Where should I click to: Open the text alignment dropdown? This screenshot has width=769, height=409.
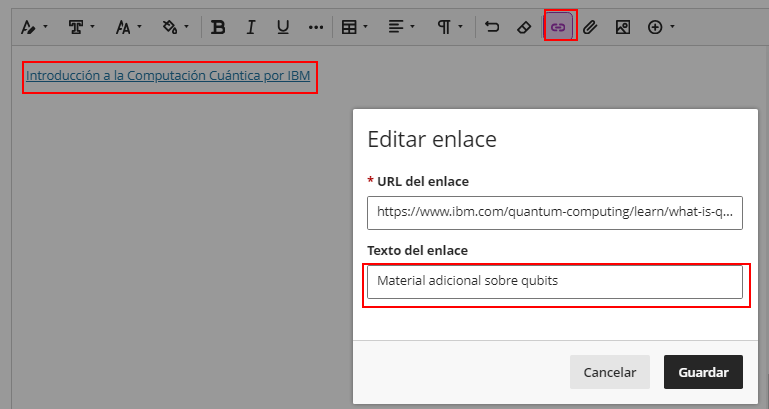(402, 27)
